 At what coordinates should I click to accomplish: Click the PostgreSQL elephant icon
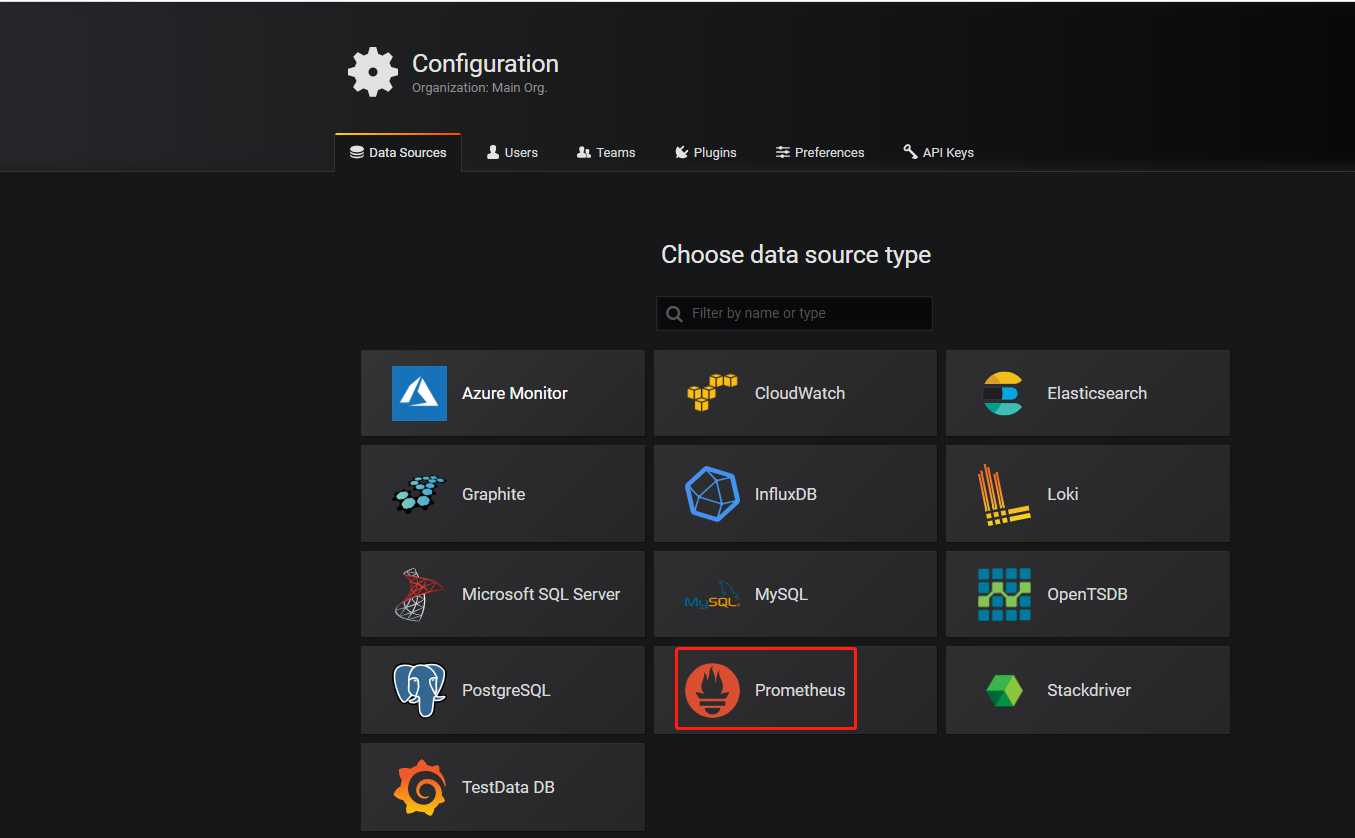pos(419,690)
